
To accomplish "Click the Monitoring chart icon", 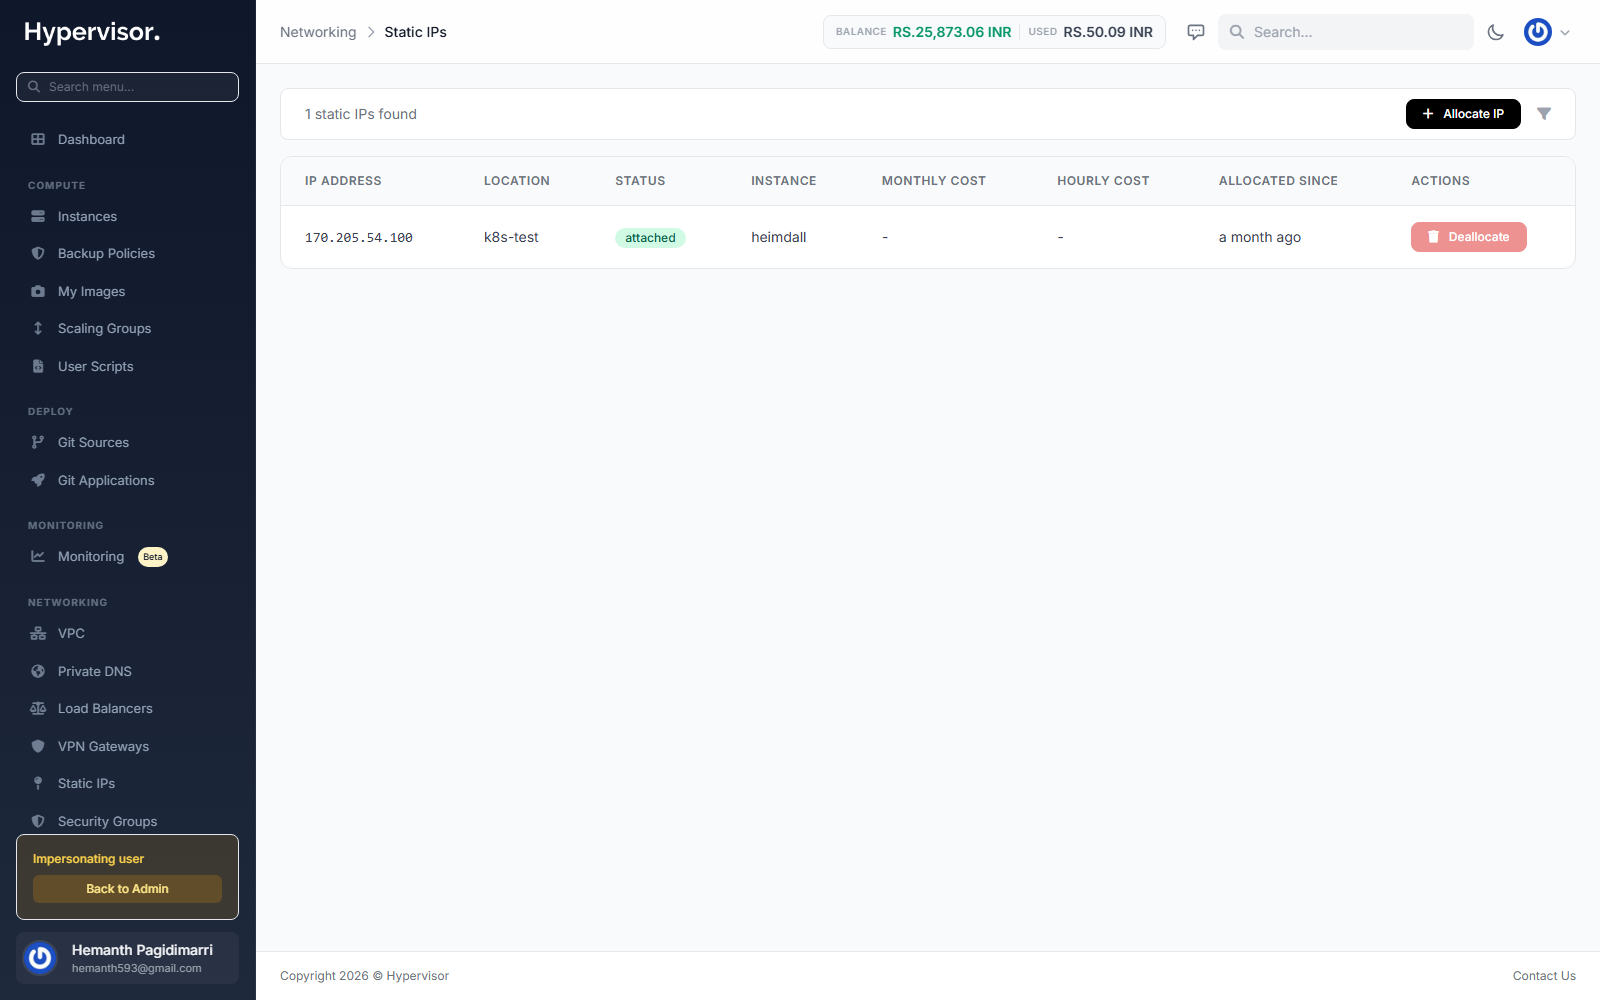I will (38, 556).
